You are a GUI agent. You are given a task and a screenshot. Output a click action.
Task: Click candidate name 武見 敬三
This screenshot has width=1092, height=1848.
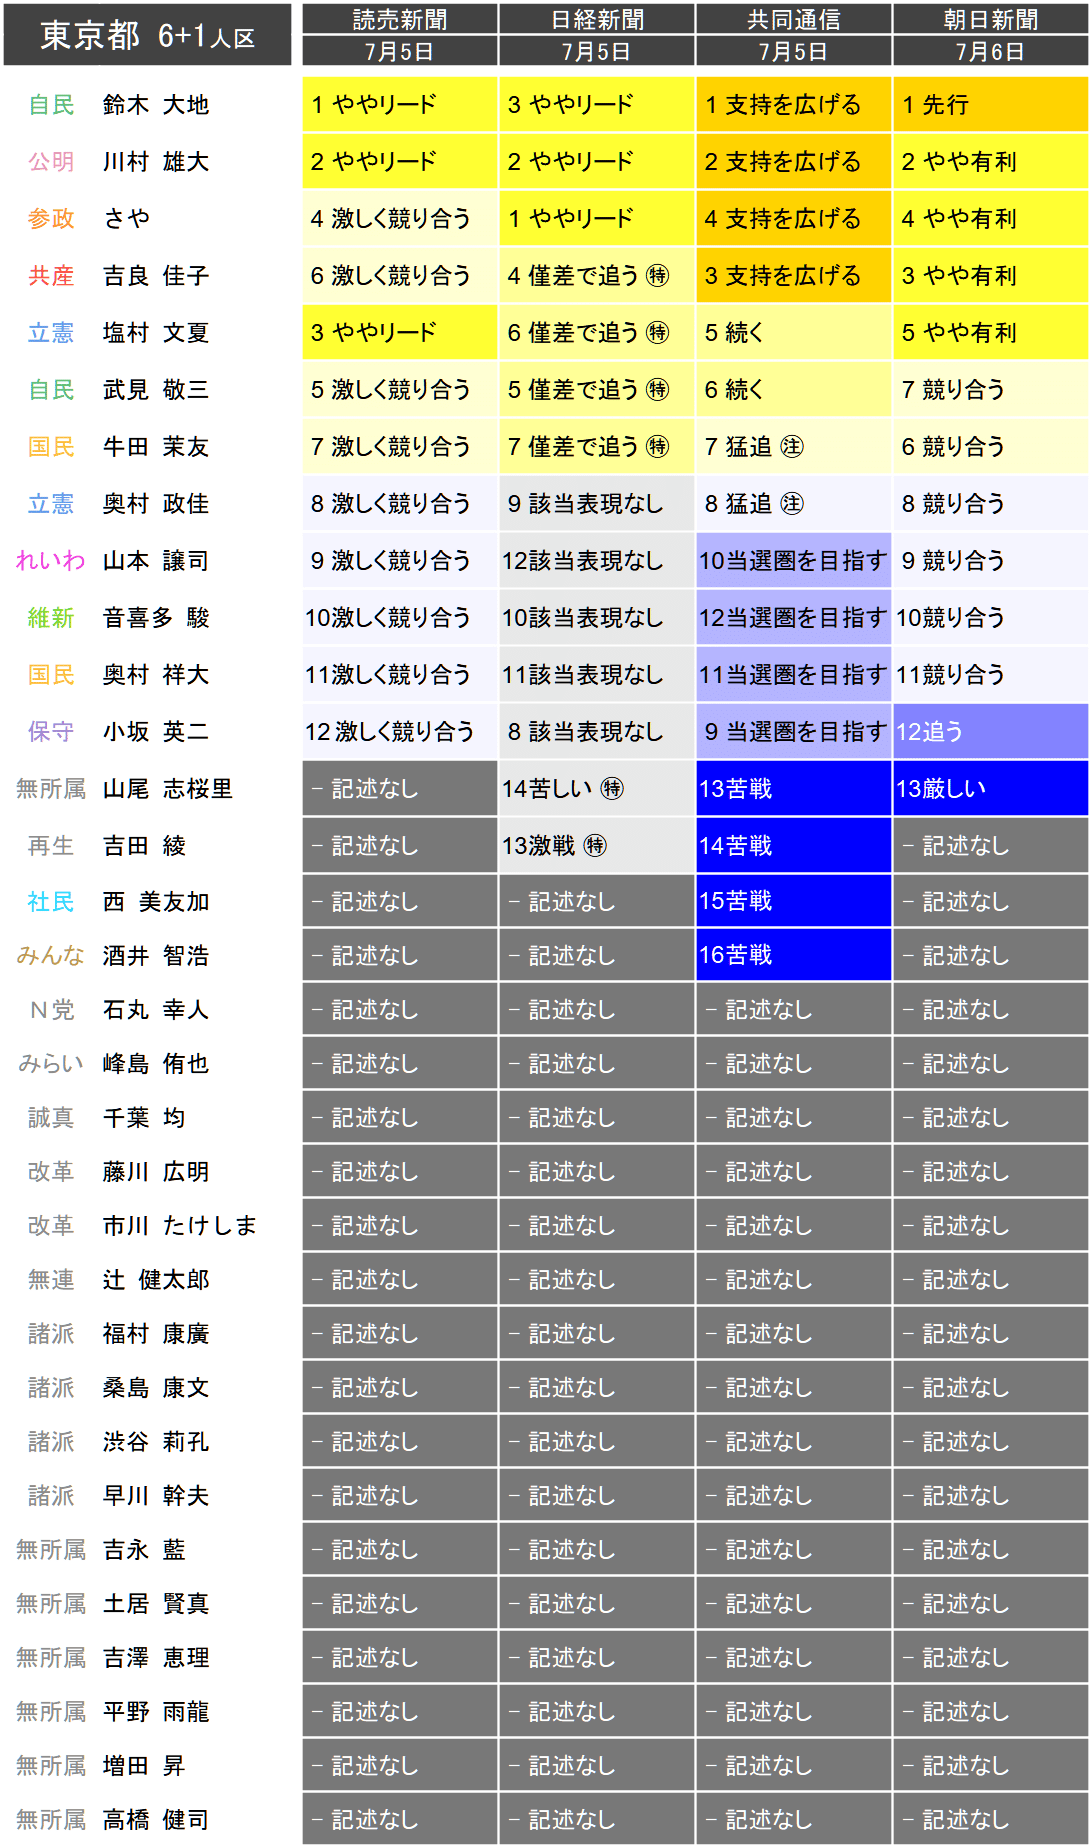pos(156,390)
